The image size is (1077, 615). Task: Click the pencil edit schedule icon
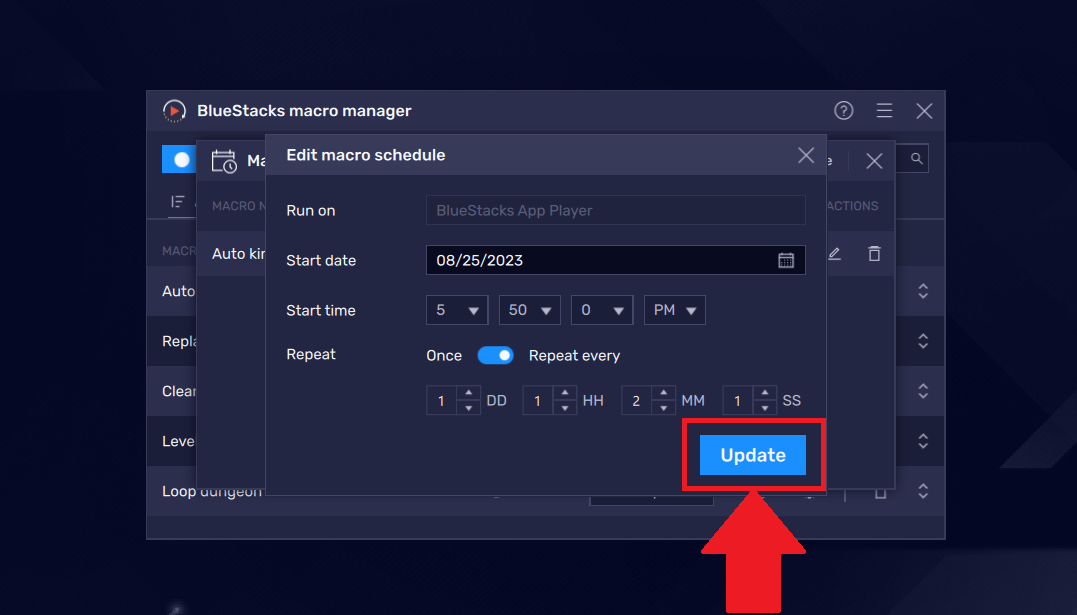[834, 254]
